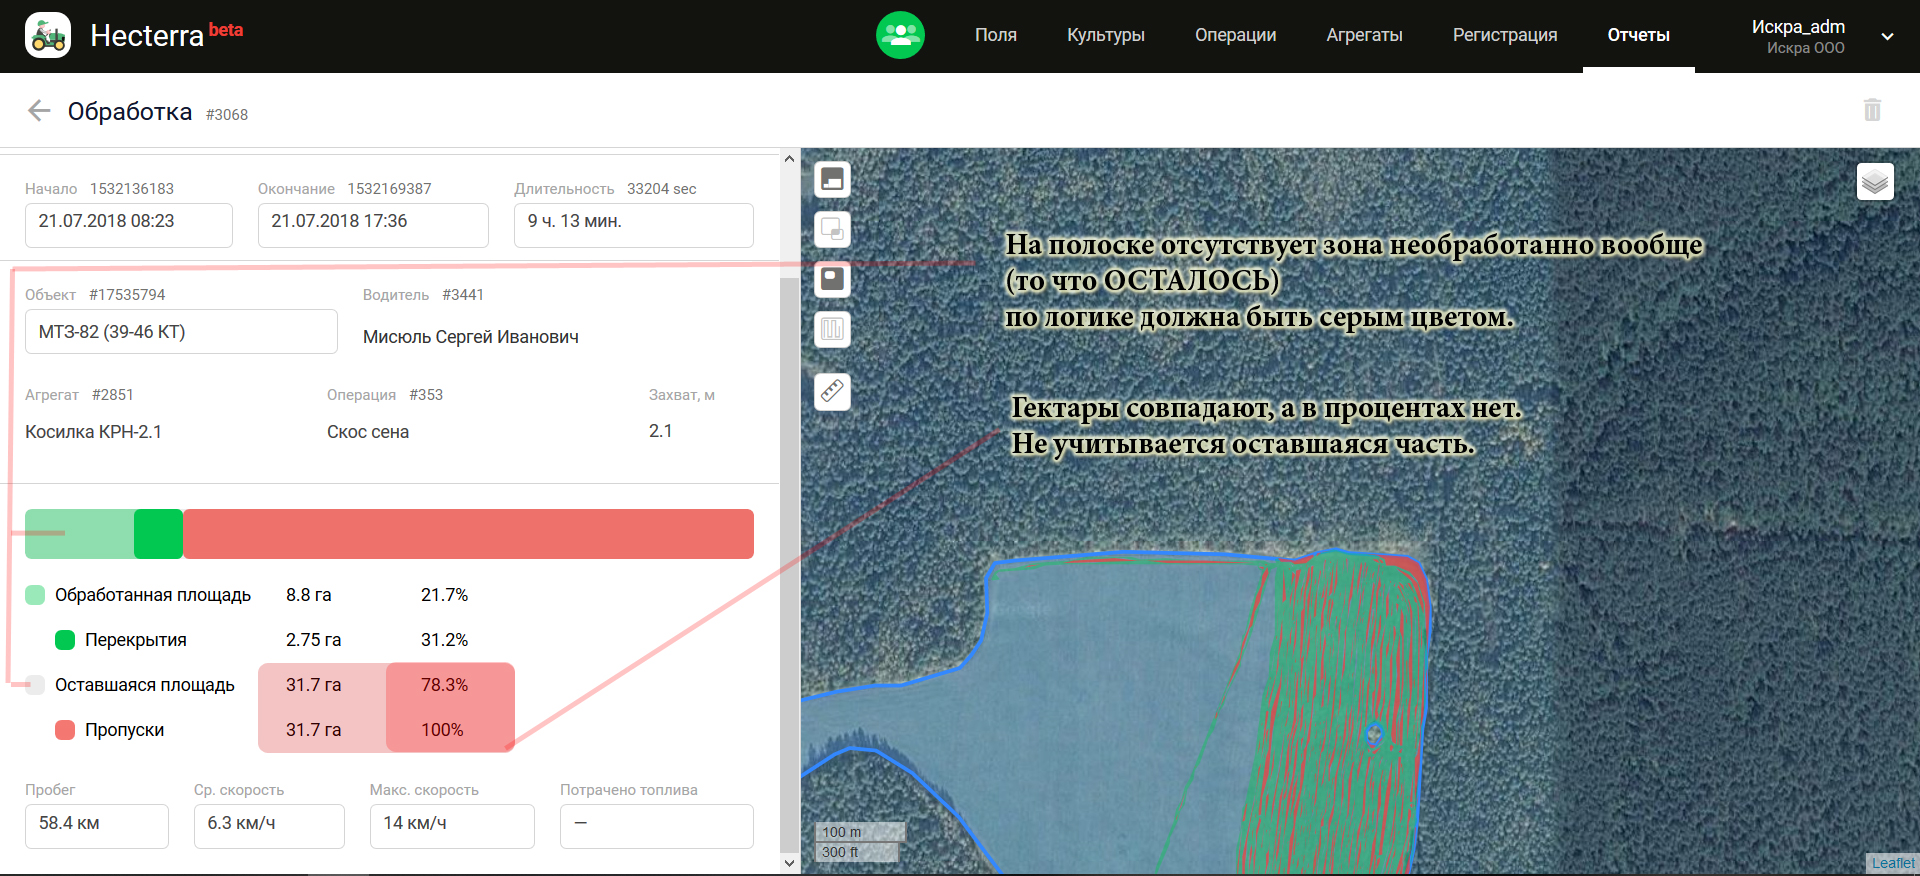
Task: Expand the Искра_adm account dropdown
Action: [x=1887, y=36]
